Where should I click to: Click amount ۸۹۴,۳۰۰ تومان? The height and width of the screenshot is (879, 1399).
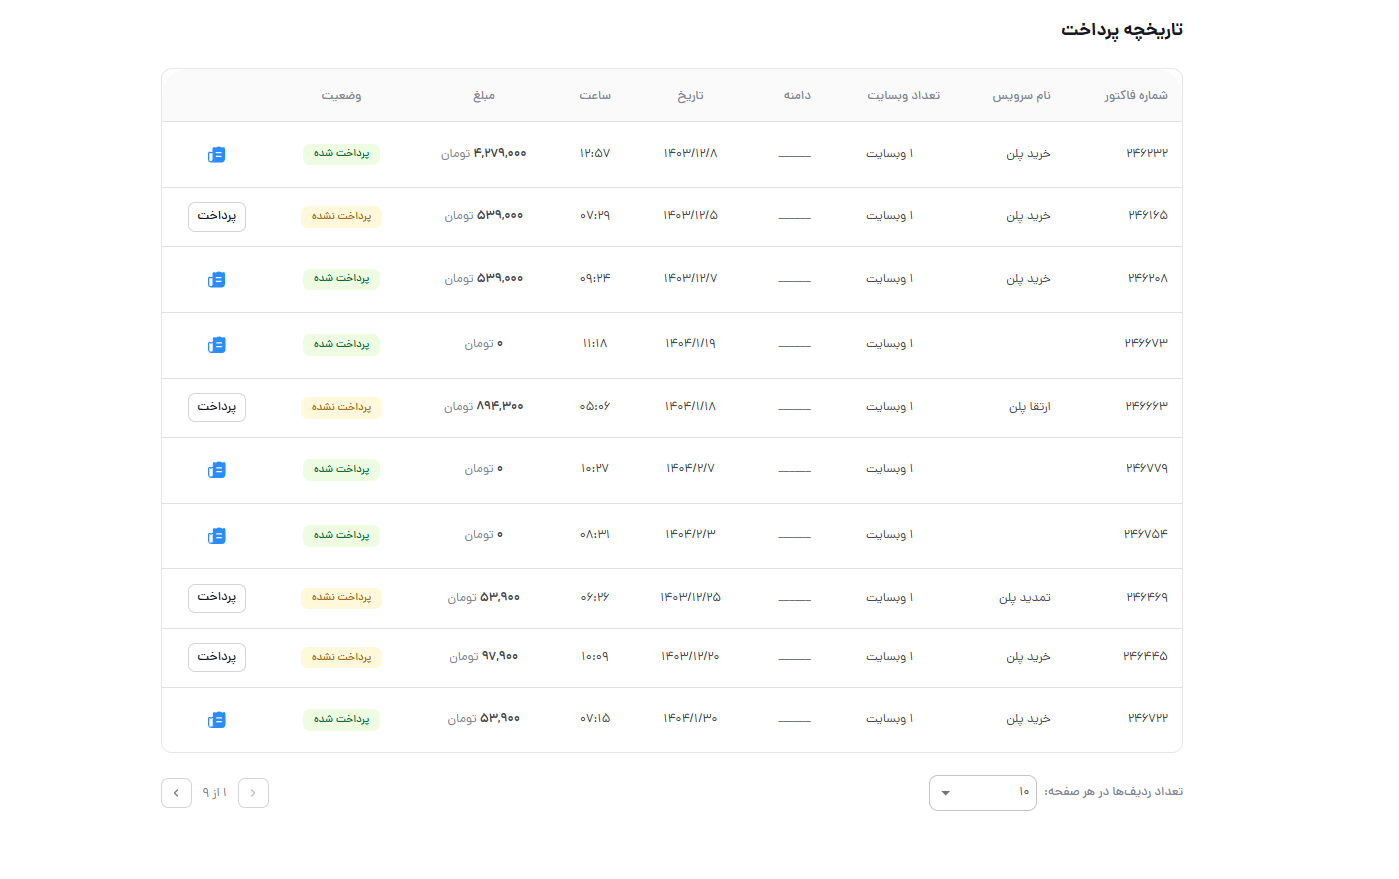(x=484, y=406)
